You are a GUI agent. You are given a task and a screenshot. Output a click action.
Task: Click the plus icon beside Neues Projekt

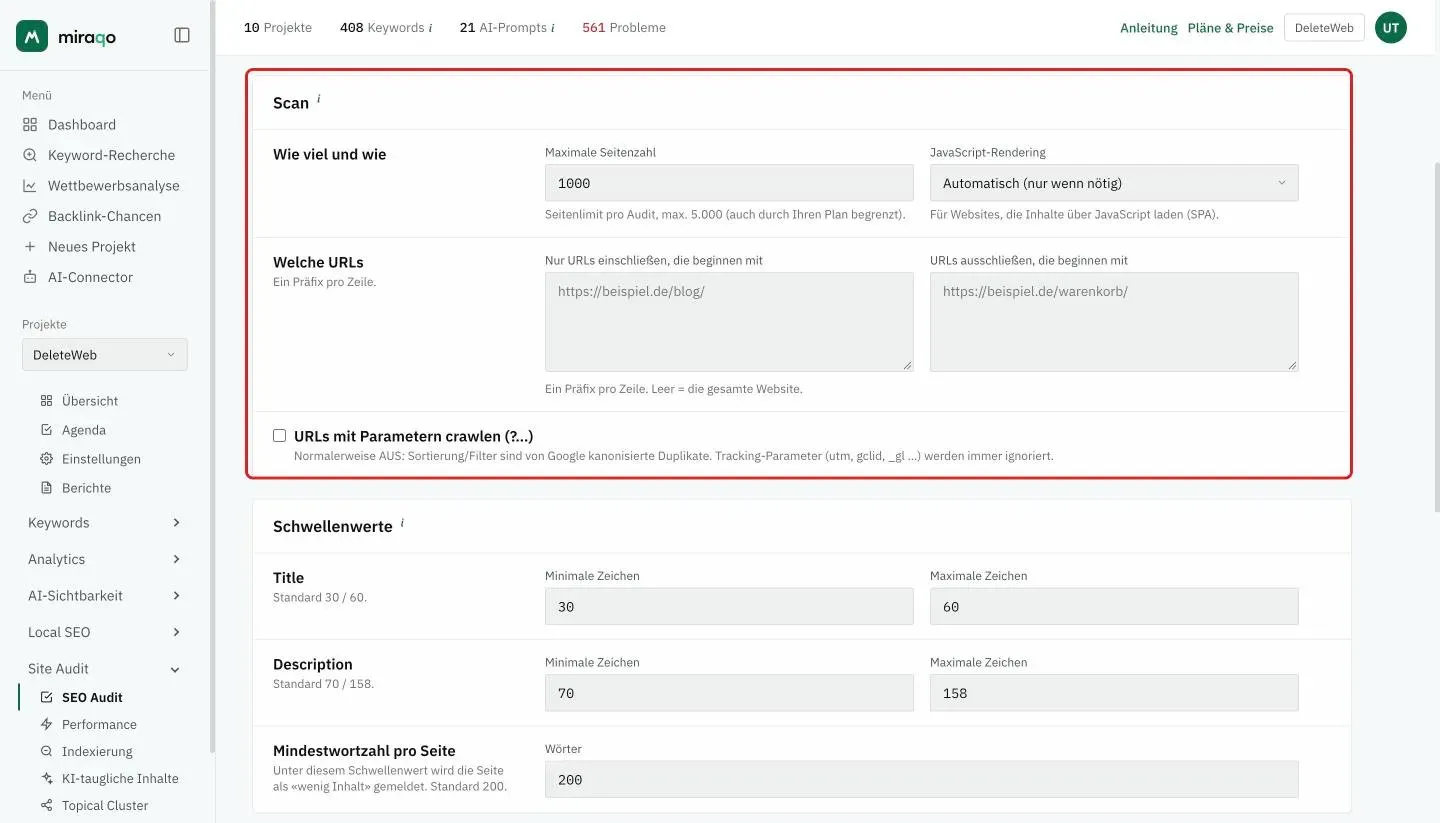point(30,247)
